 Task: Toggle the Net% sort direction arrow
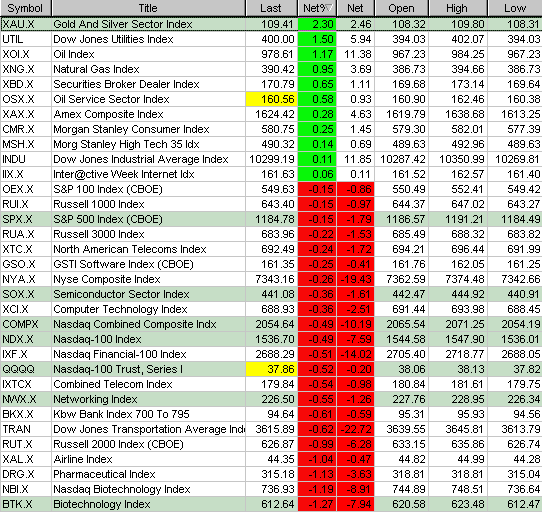pyautogui.click(x=329, y=8)
